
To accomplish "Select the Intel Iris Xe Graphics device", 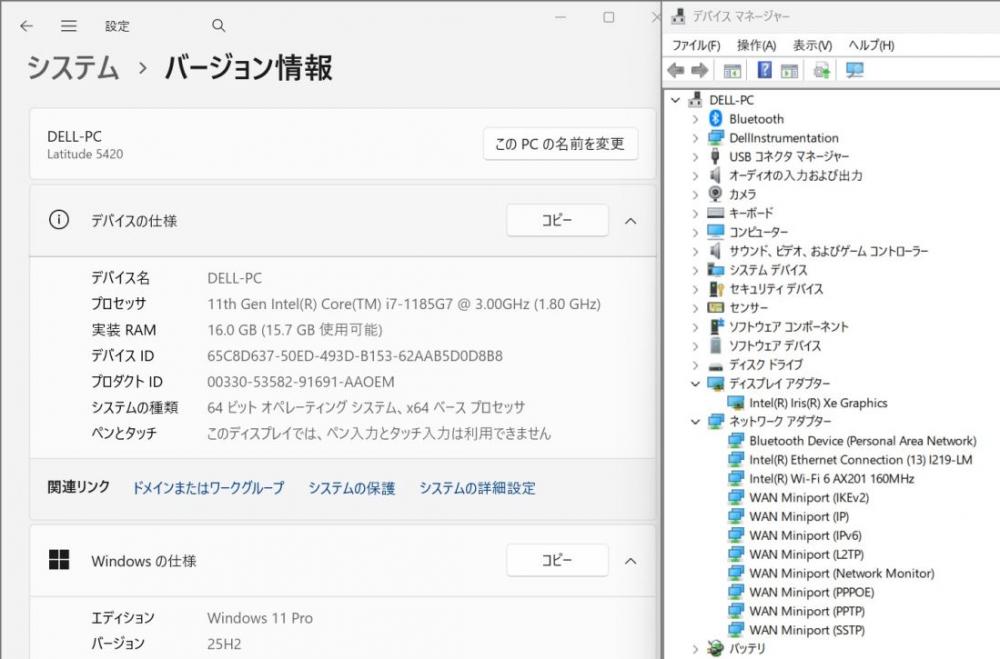I will click(x=818, y=403).
